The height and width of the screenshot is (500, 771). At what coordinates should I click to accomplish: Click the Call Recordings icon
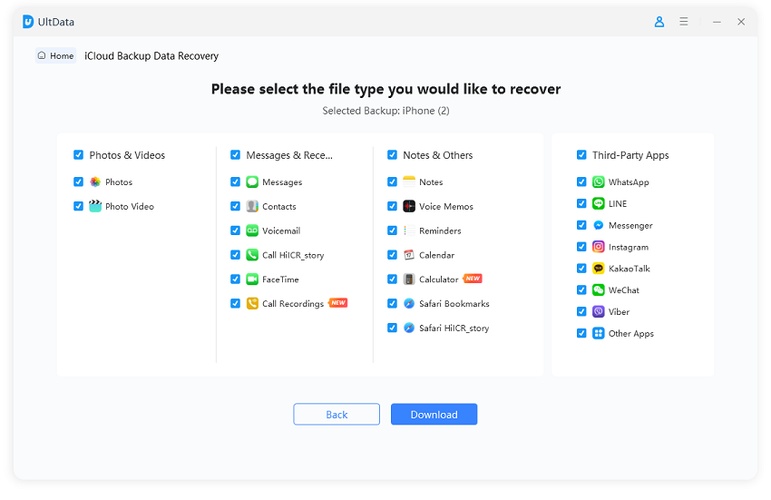click(252, 303)
